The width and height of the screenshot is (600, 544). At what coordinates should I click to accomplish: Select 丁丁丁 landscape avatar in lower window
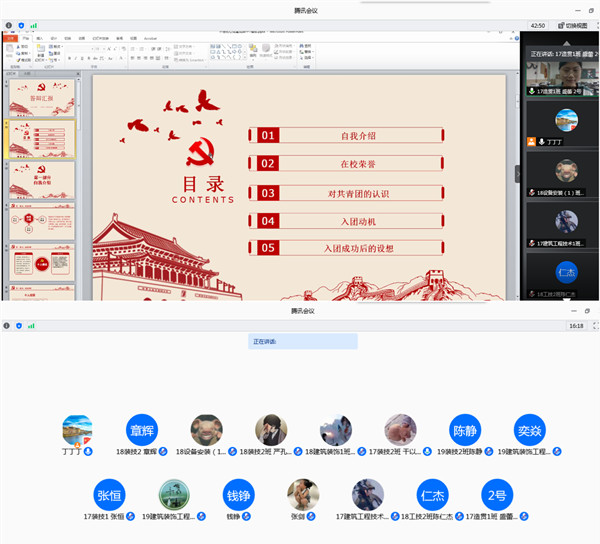[x=77, y=430]
